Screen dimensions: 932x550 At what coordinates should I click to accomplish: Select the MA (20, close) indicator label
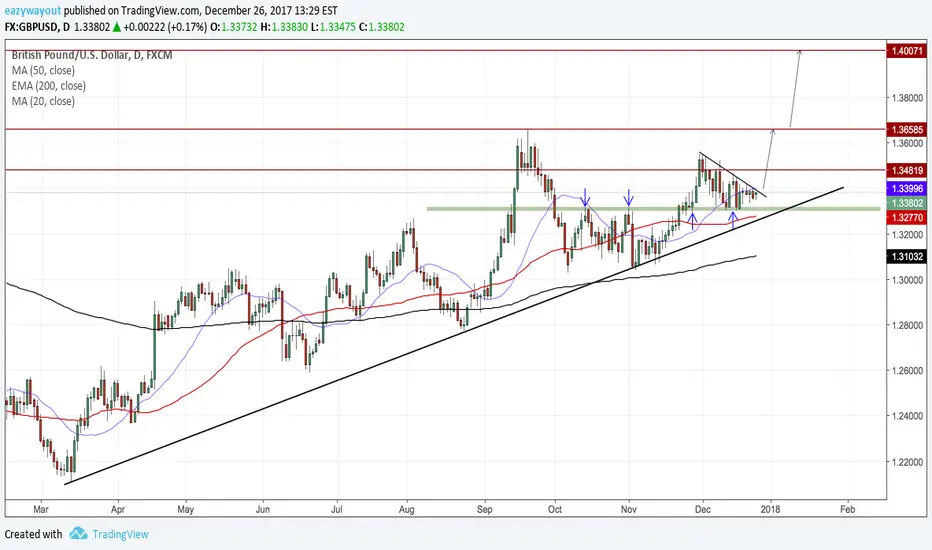coord(43,101)
